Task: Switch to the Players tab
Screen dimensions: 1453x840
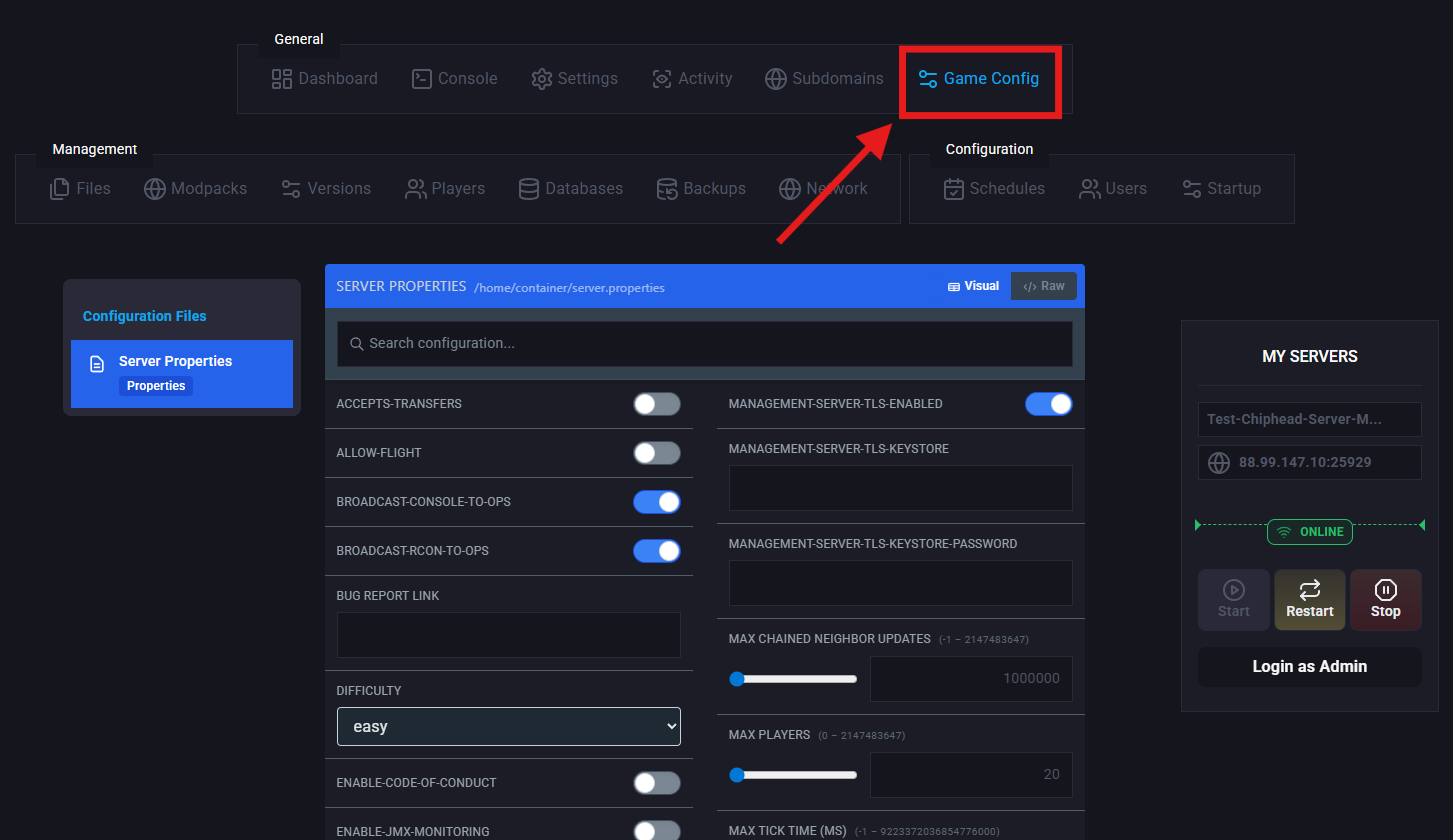Action: pyautogui.click(x=445, y=189)
